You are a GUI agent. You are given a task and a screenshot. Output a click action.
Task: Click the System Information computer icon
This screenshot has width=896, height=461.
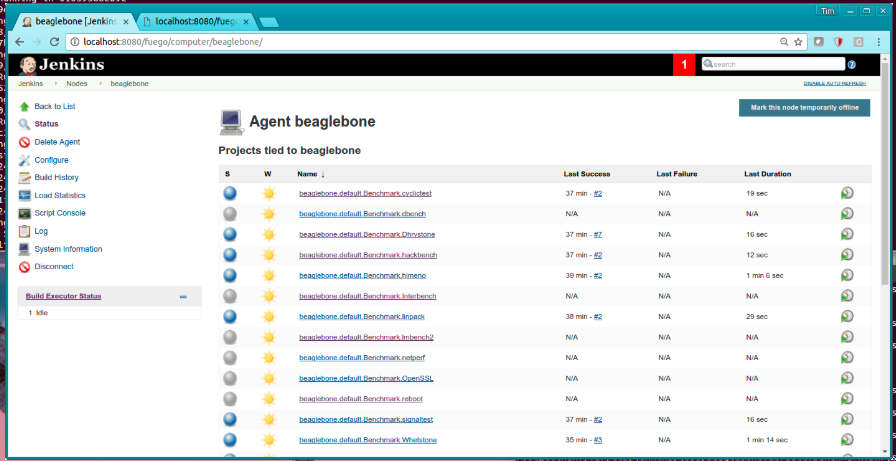click(x=24, y=249)
